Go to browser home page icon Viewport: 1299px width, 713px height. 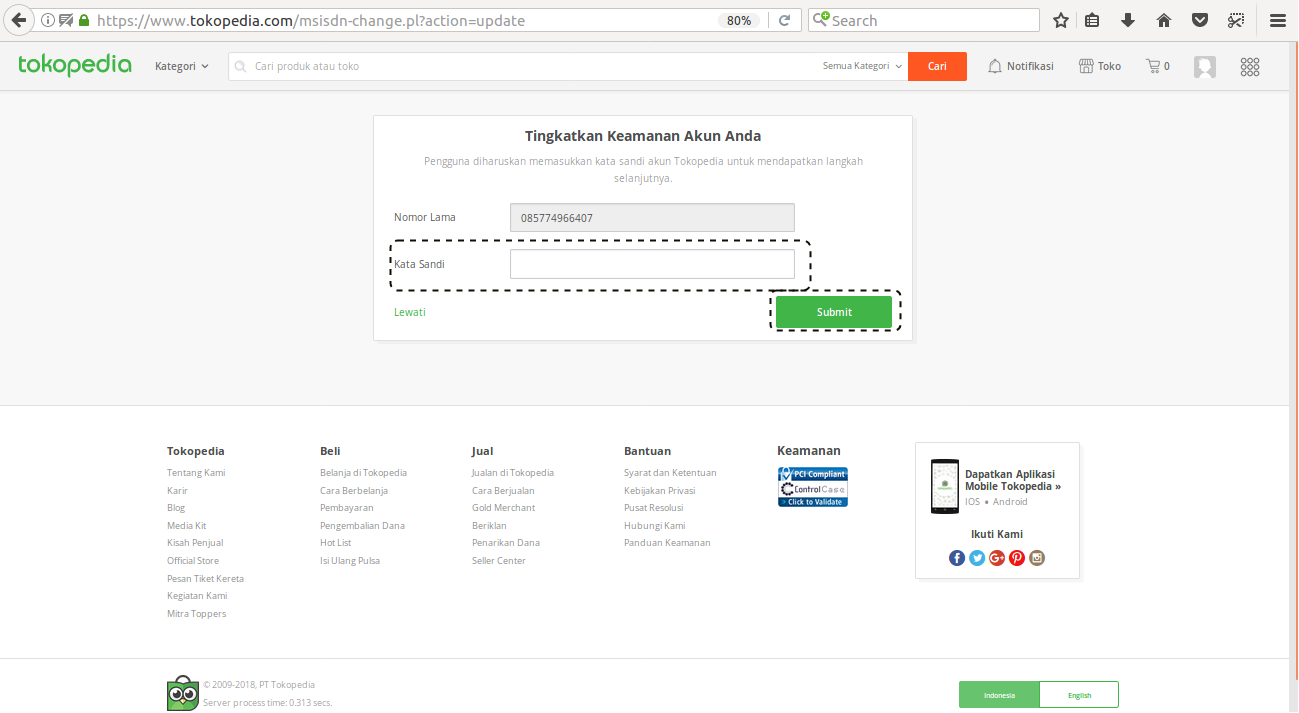1164,20
